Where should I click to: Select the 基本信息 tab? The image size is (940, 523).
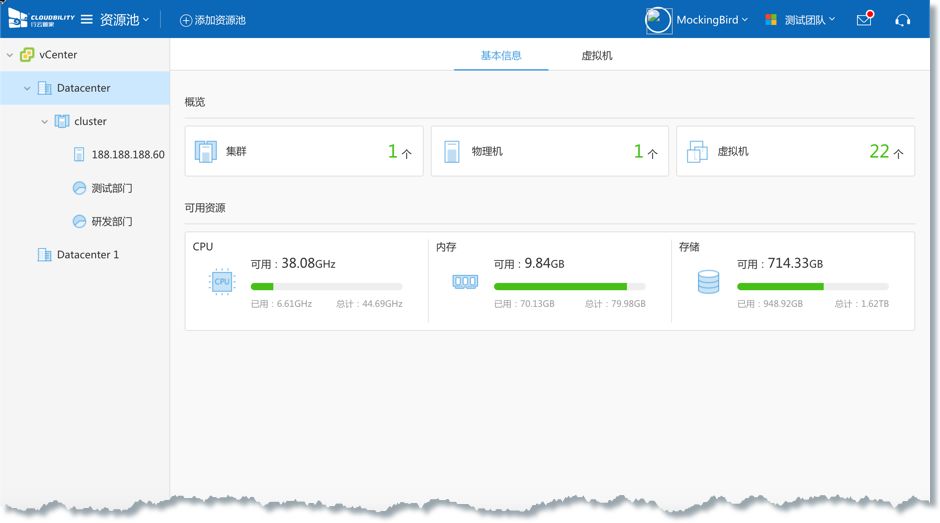pyautogui.click(x=501, y=56)
